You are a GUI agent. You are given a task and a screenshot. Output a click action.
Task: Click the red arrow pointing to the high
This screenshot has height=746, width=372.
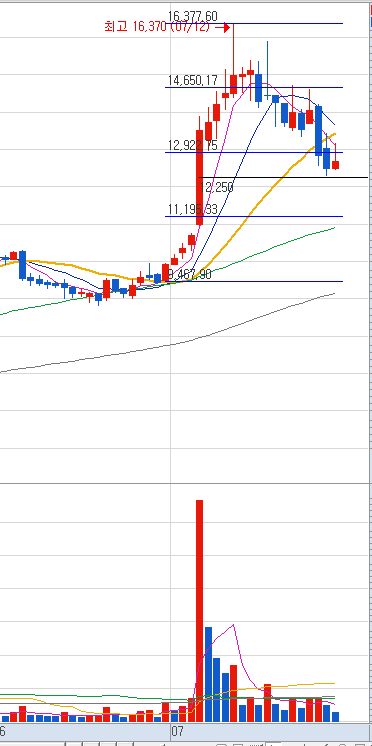[x=223, y=28]
